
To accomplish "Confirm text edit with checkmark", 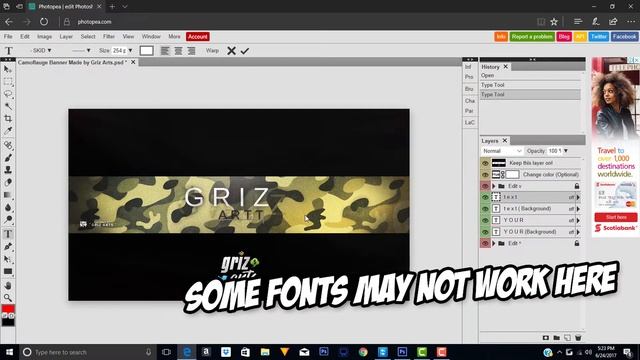I will tap(244, 51).
